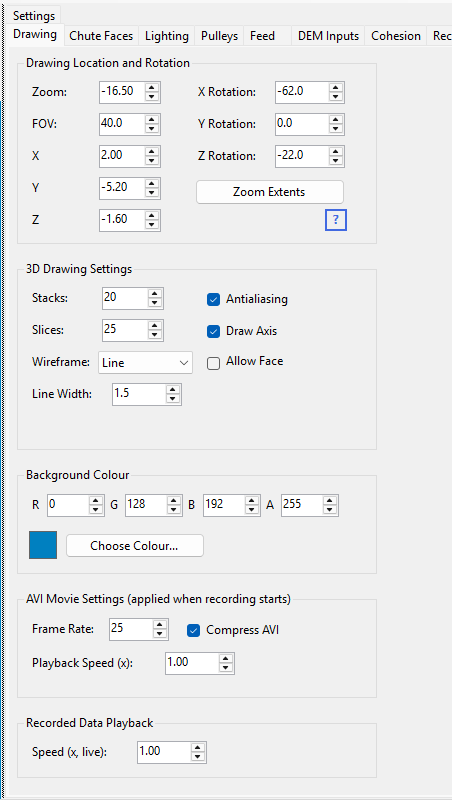
Task: Increase the B colour value
Action: pyautogui.click(x=252, y=501)
